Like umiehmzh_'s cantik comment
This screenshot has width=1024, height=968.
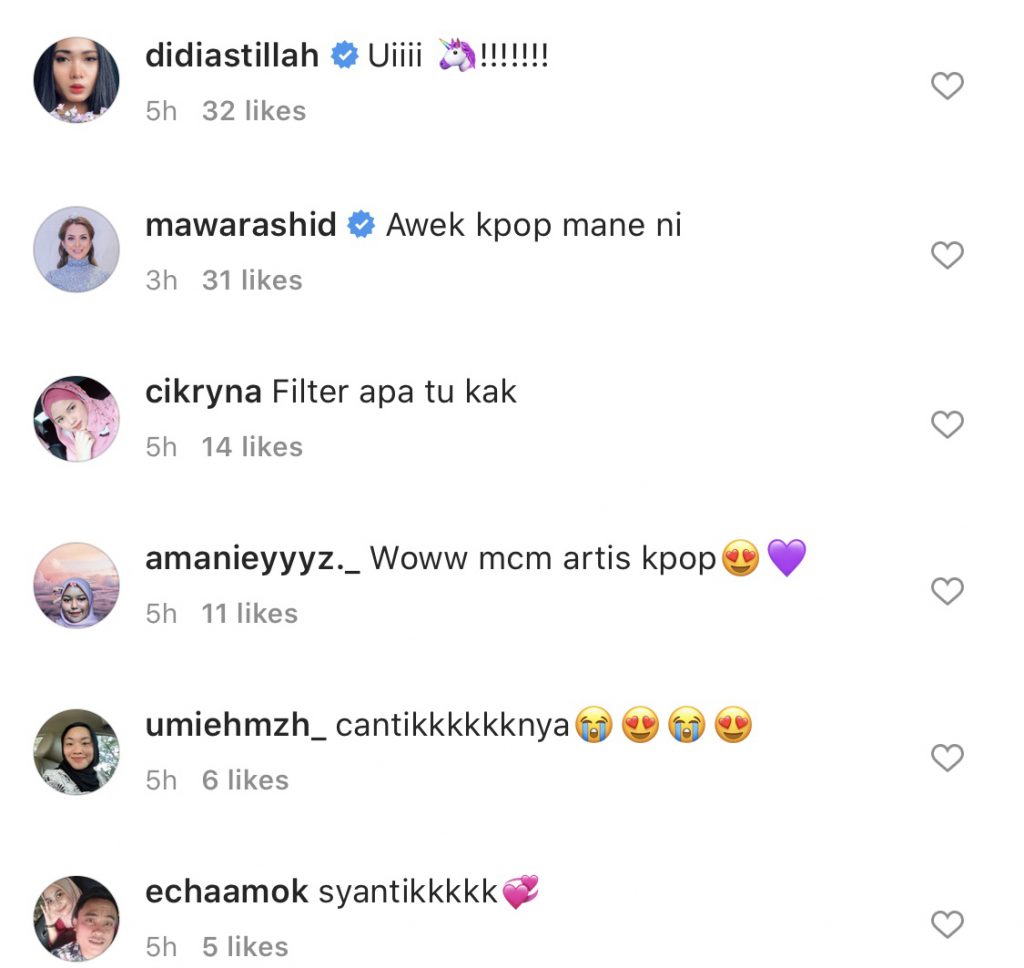click(x=946, y=759)
